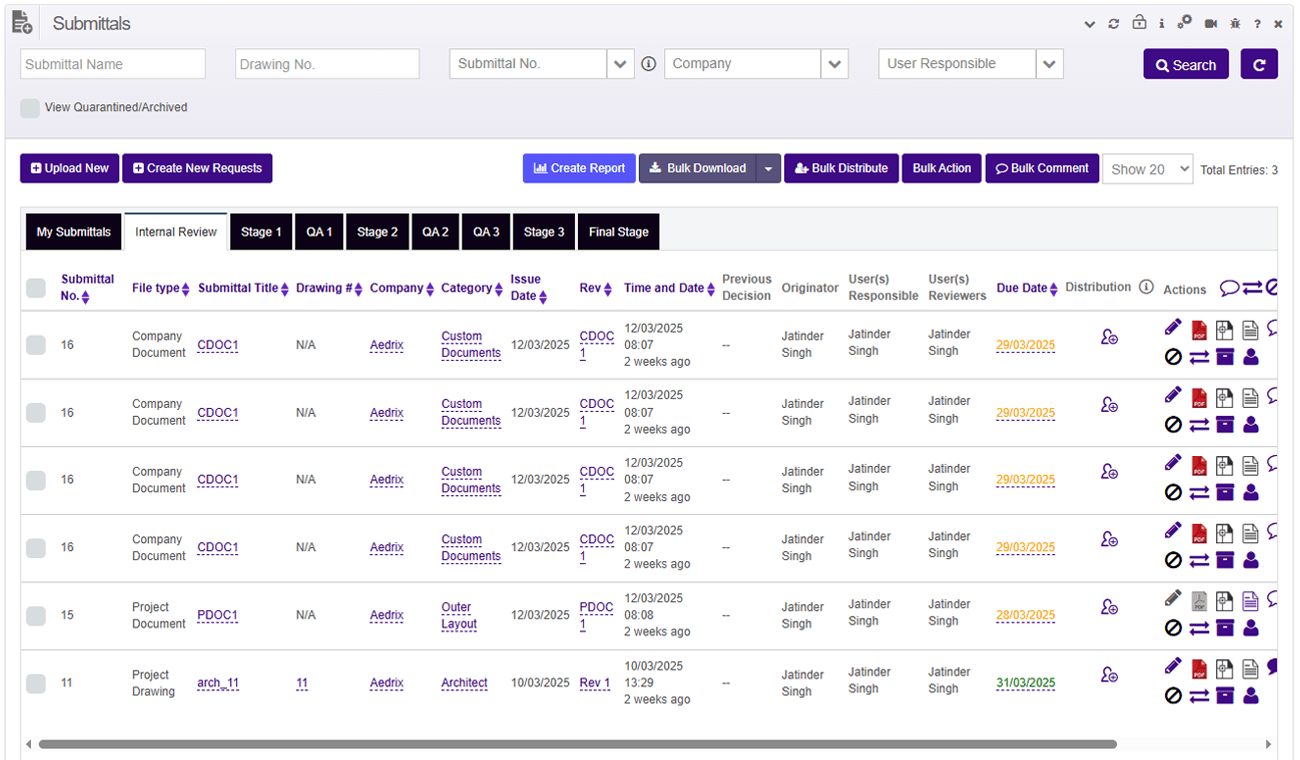1300x760 pixels.
Task: Add distribution user for arch_11 row
Action: [1109, 675]
